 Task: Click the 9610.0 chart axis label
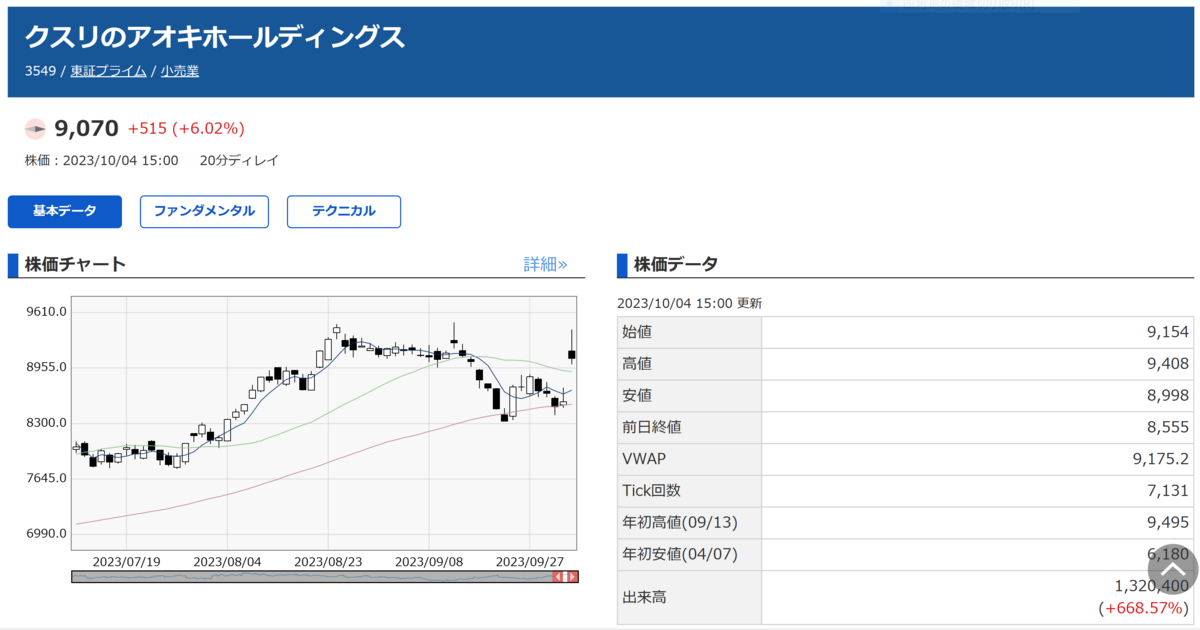47,311
